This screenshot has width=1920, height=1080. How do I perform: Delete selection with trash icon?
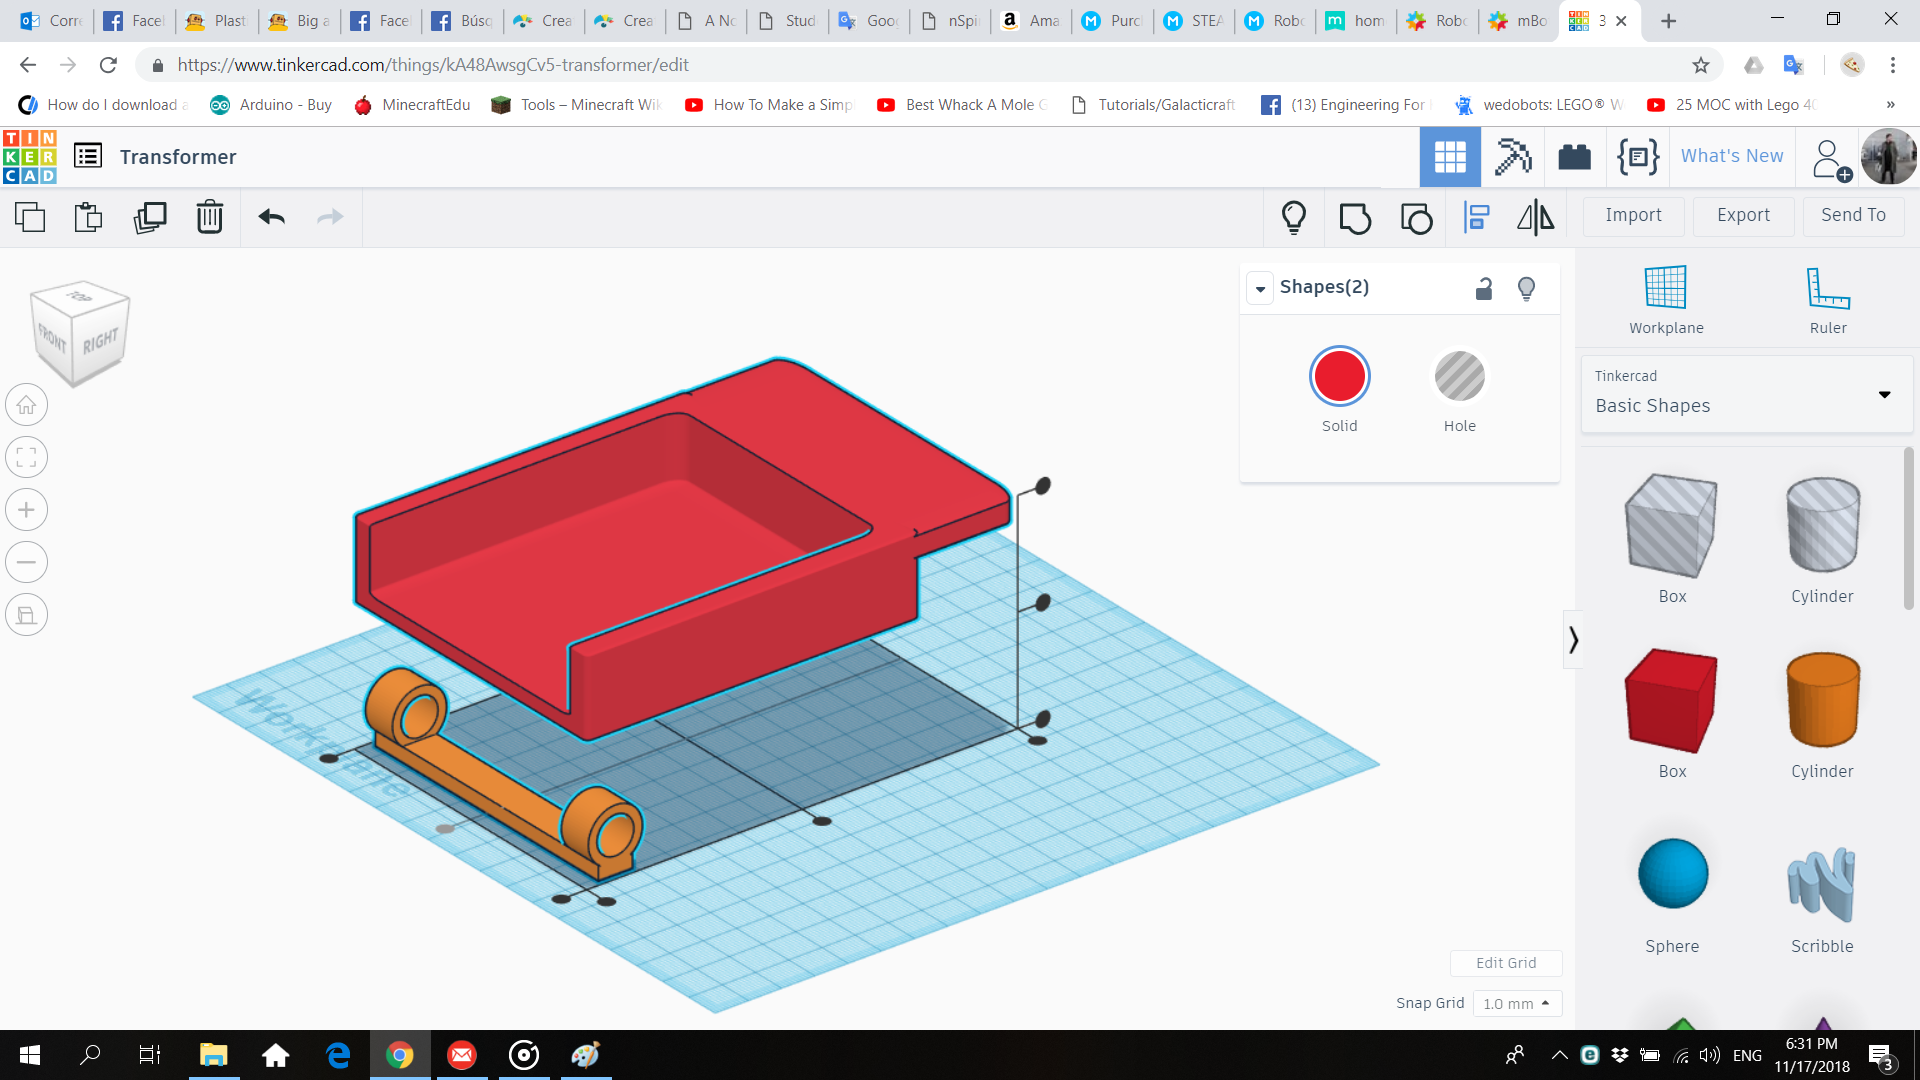pos(210,217)
